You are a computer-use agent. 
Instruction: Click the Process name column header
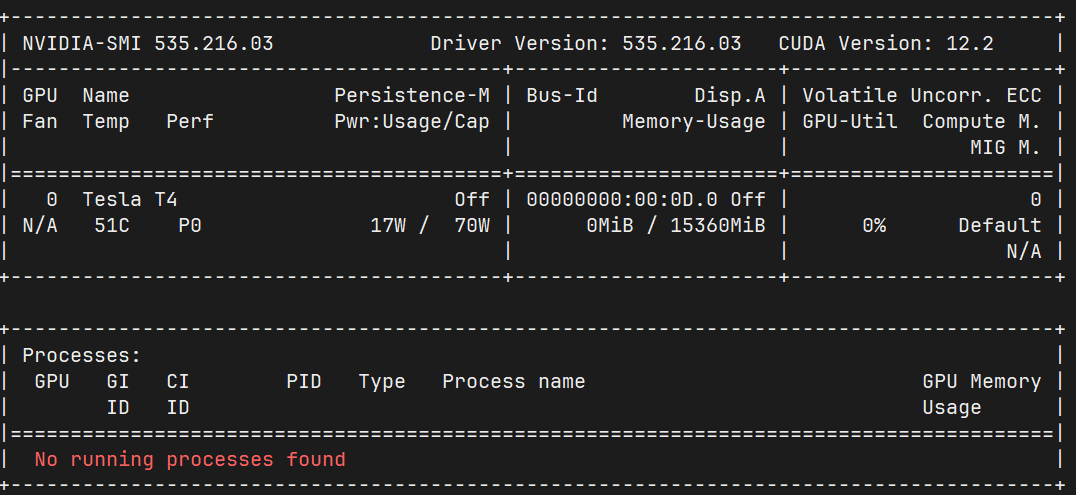pos(513,382)
